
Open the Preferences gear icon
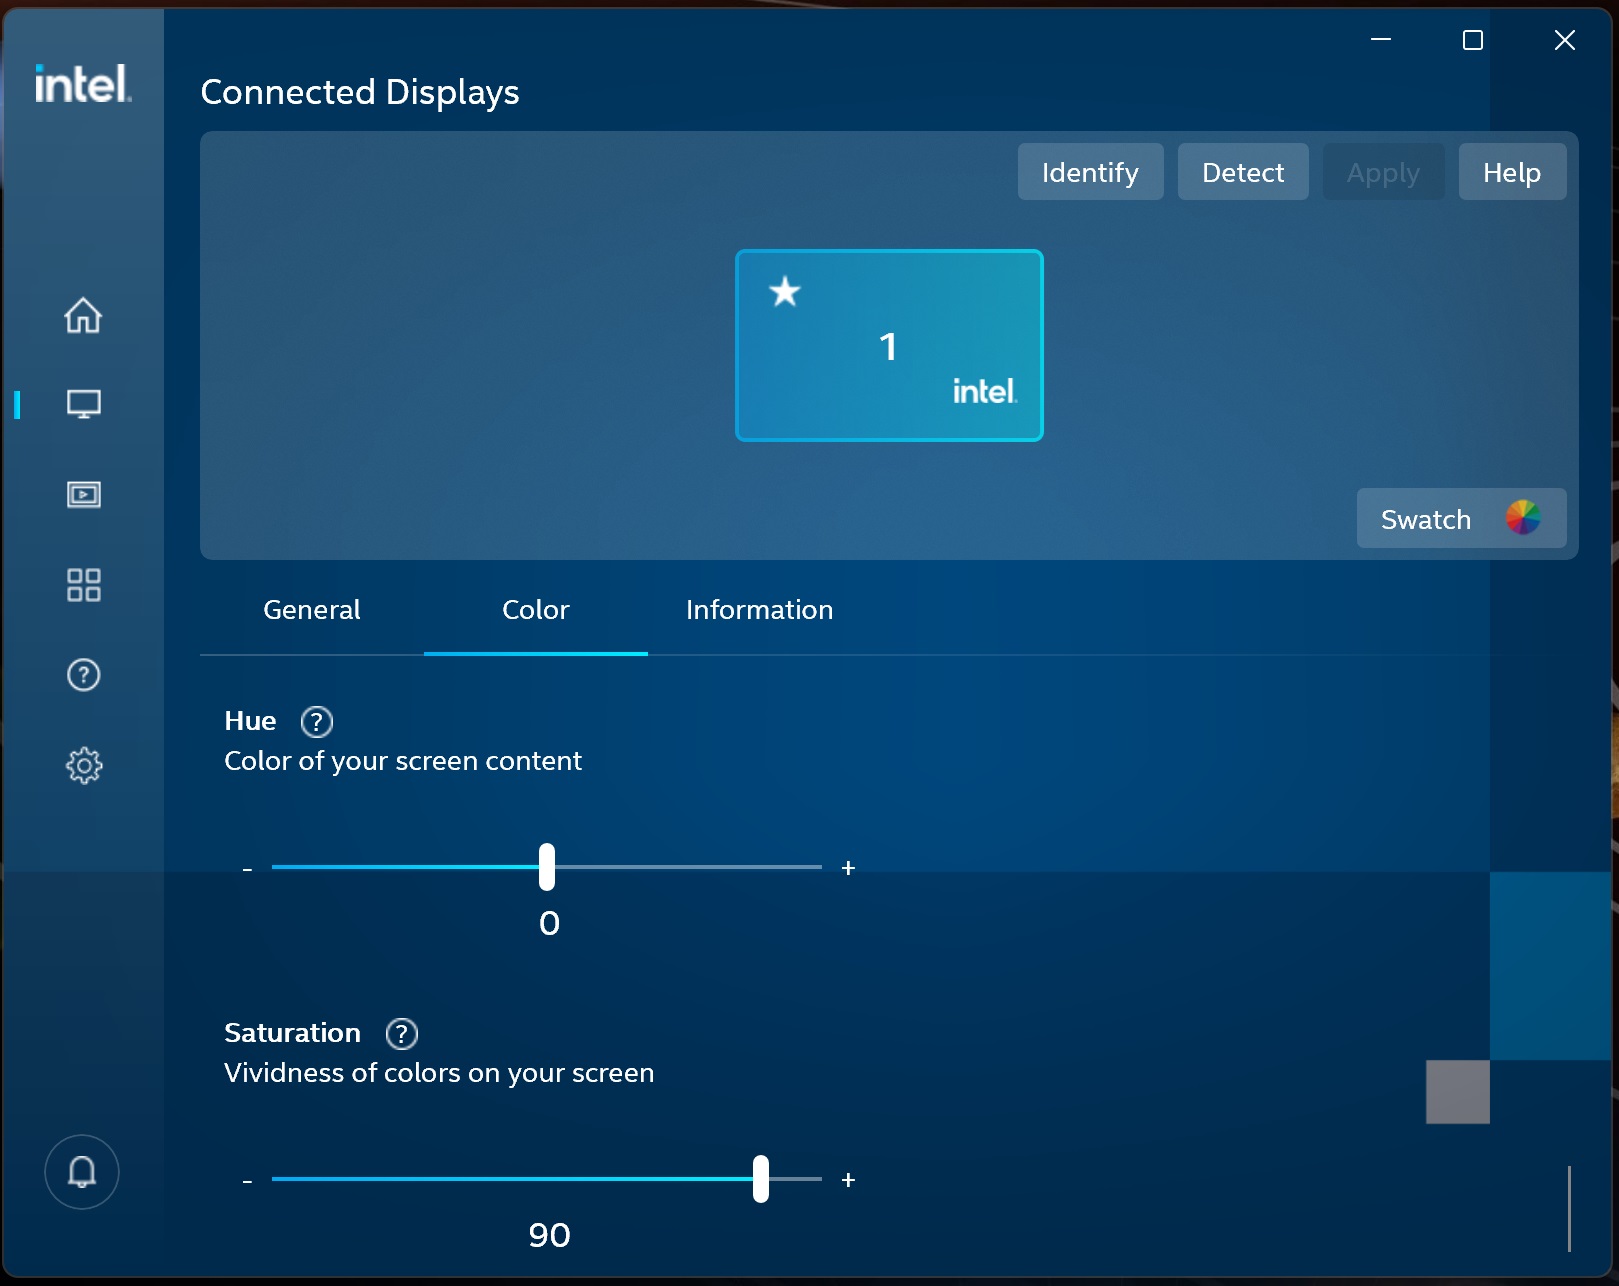coord(83,765)
